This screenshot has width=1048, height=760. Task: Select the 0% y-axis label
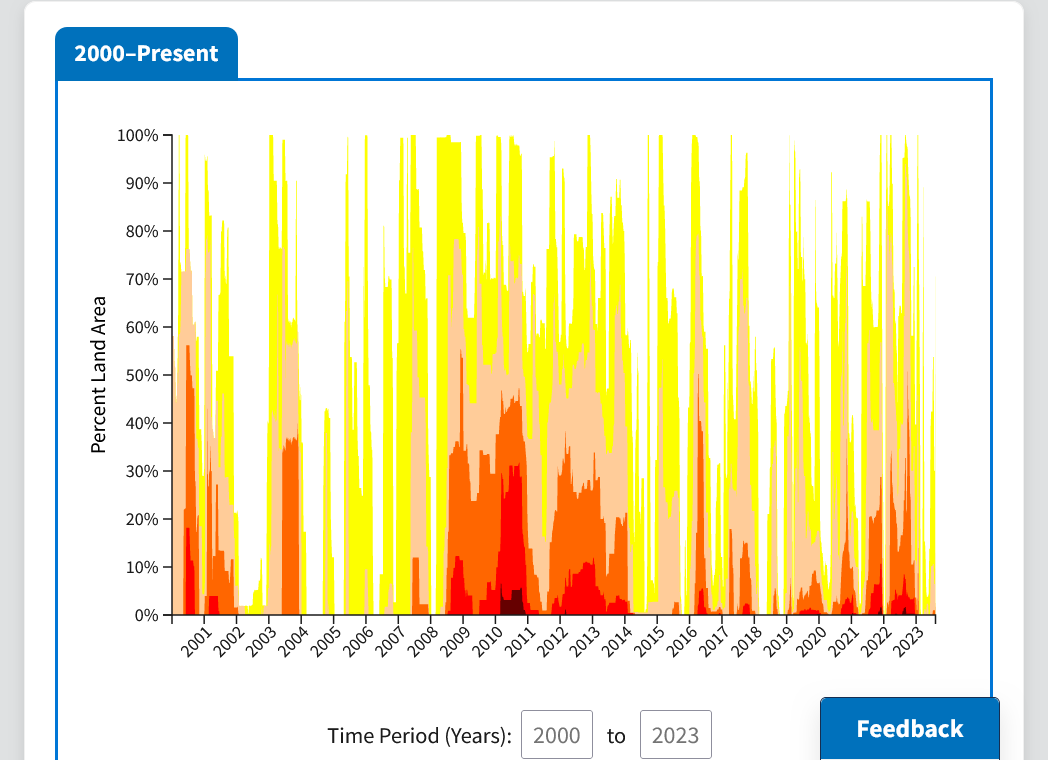(146, 615)
